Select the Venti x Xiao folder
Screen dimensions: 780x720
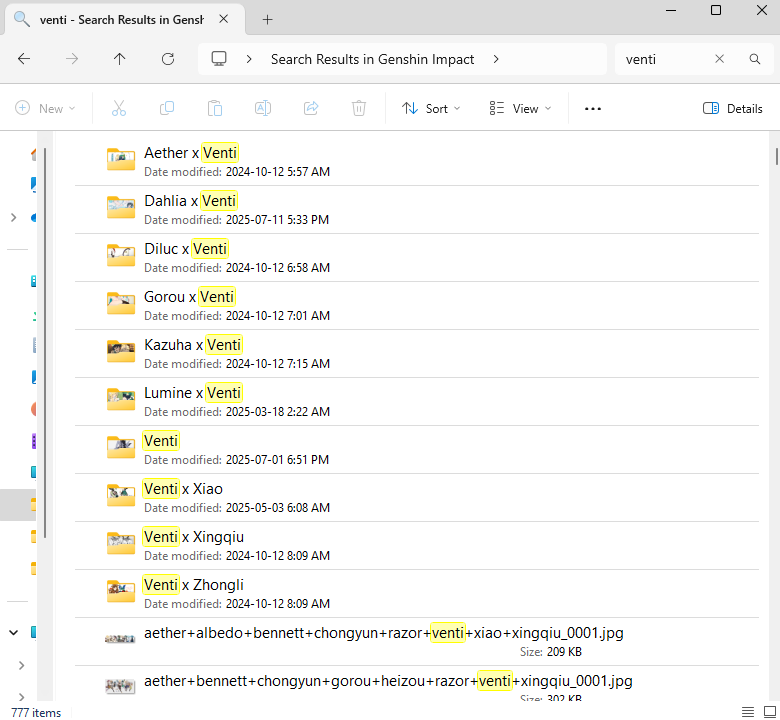[x=417, y=498]
